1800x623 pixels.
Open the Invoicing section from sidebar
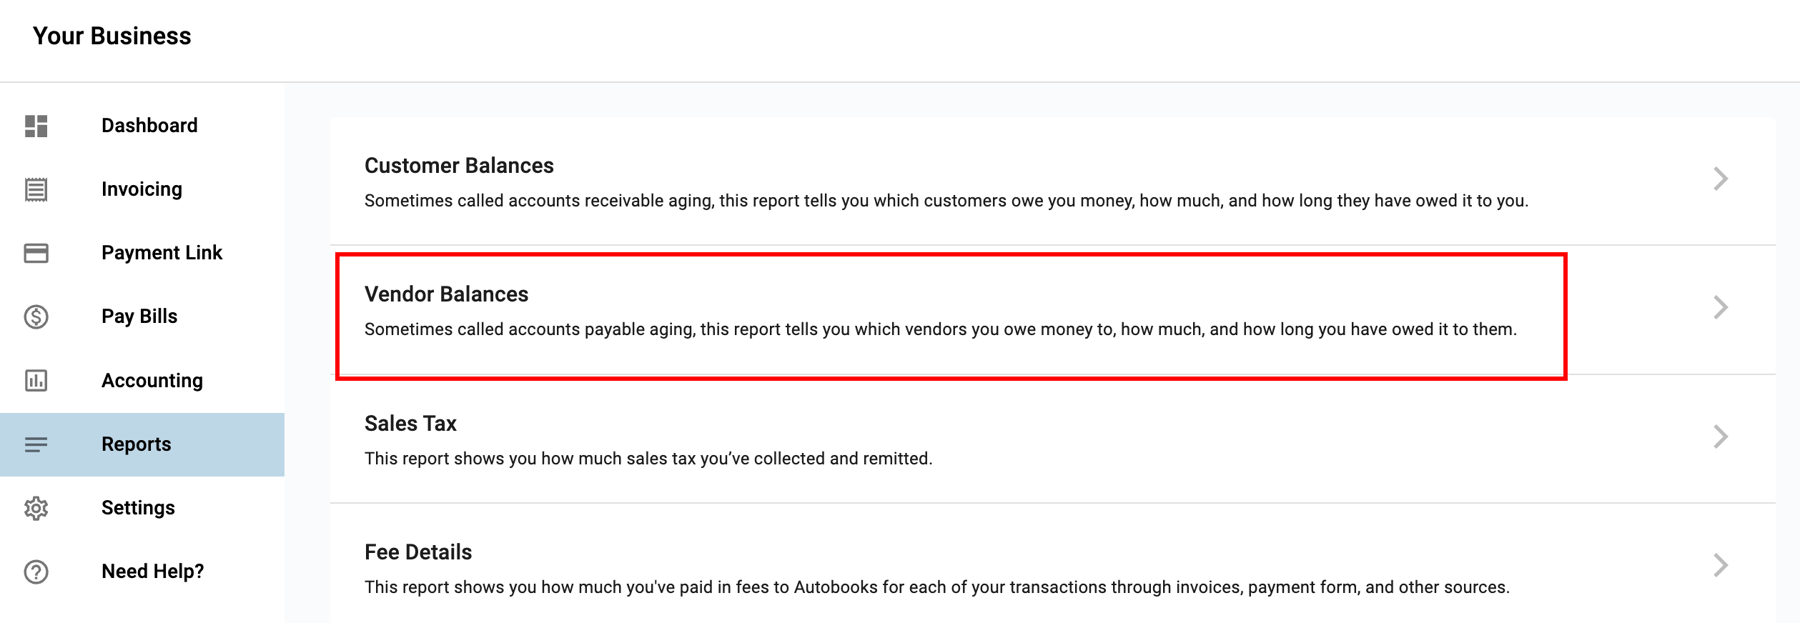(x=140, y=189)
